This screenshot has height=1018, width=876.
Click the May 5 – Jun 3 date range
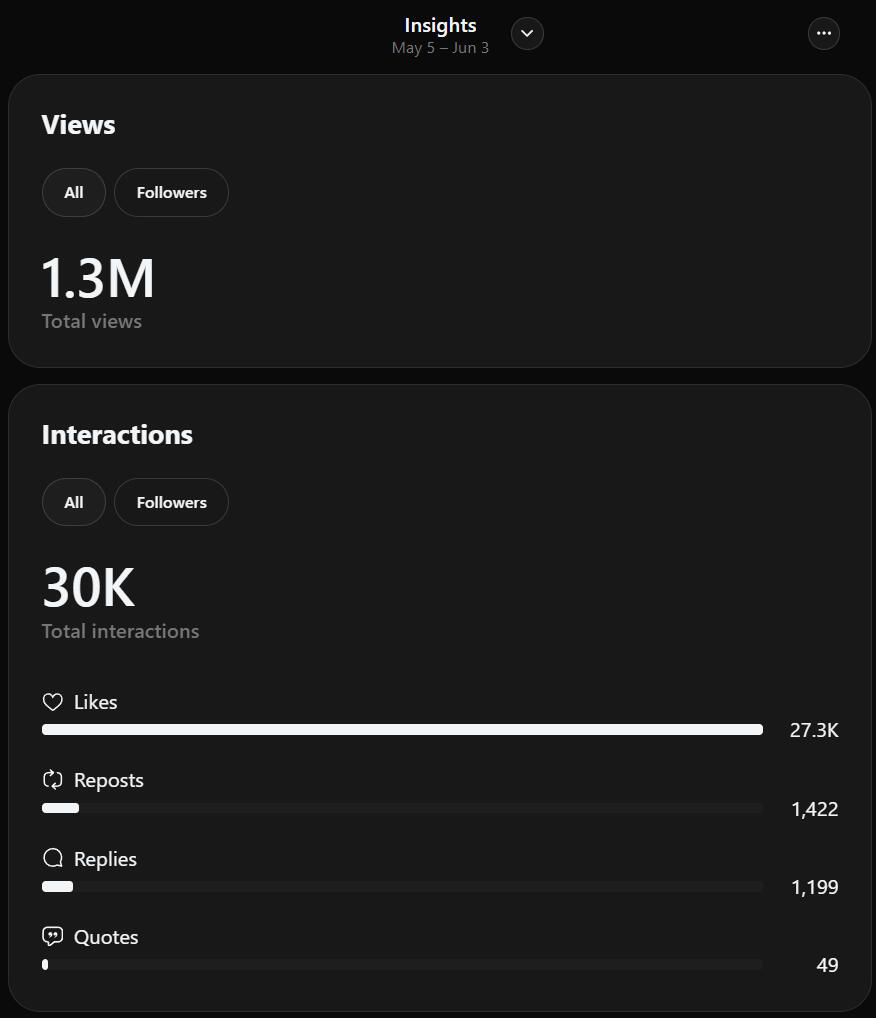coord(440,48)
